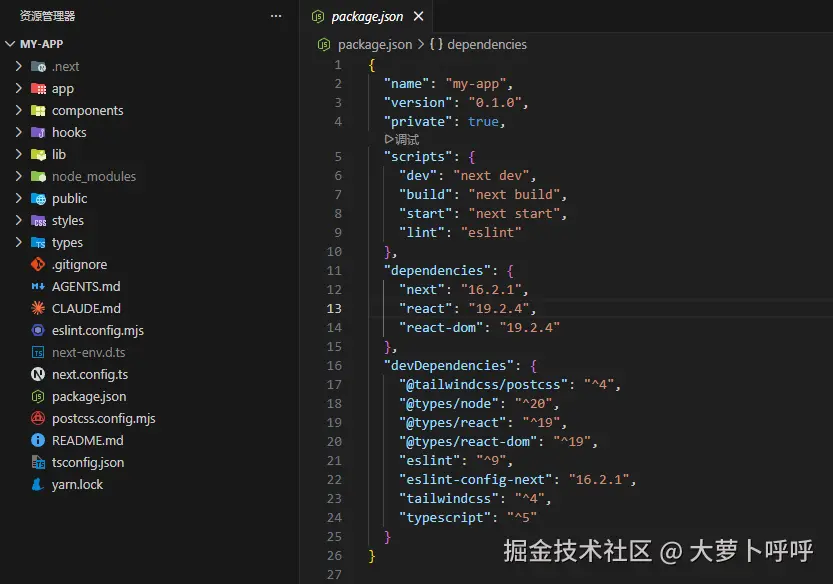
Task: Click the "dev" script key on line 6
Action: (x=418, y=175)
